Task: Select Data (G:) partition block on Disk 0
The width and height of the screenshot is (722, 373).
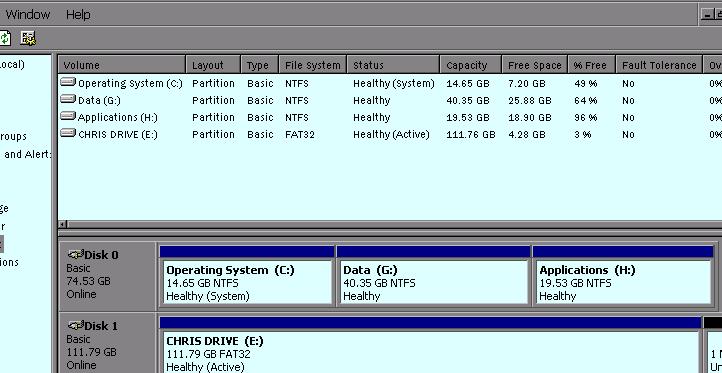Action: (433, 275)
